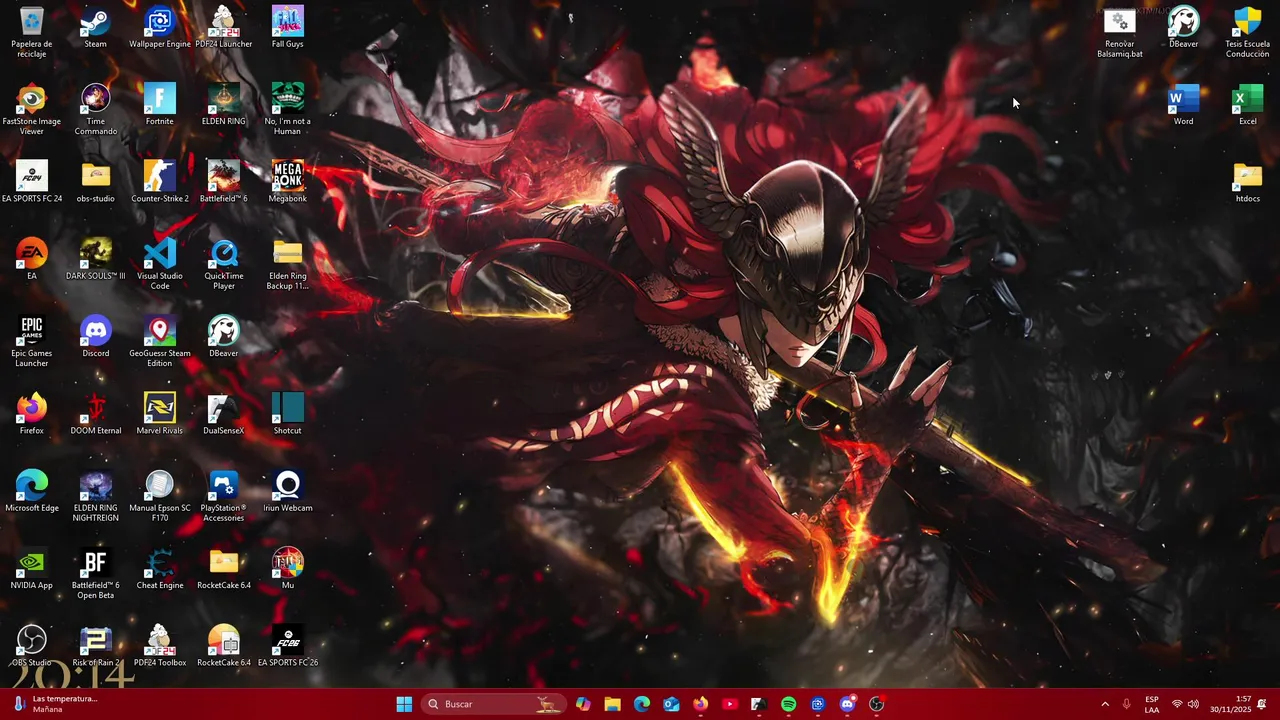Select the Mu desktop icon

click(x=287, y=568)
